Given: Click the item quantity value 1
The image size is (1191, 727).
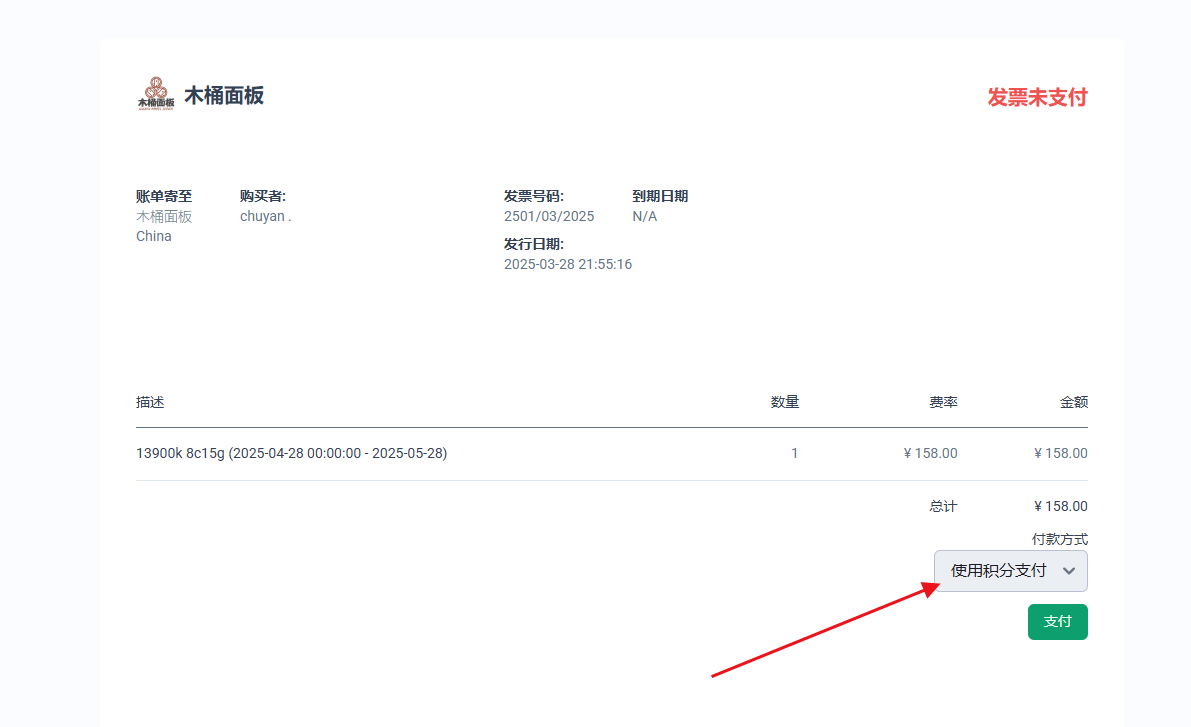Looking at the screenshot, I should [794, 453].
